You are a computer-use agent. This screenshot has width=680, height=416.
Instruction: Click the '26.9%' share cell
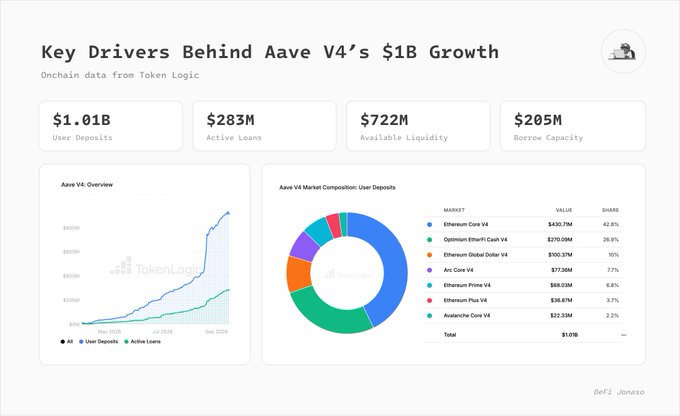point(611,240)
